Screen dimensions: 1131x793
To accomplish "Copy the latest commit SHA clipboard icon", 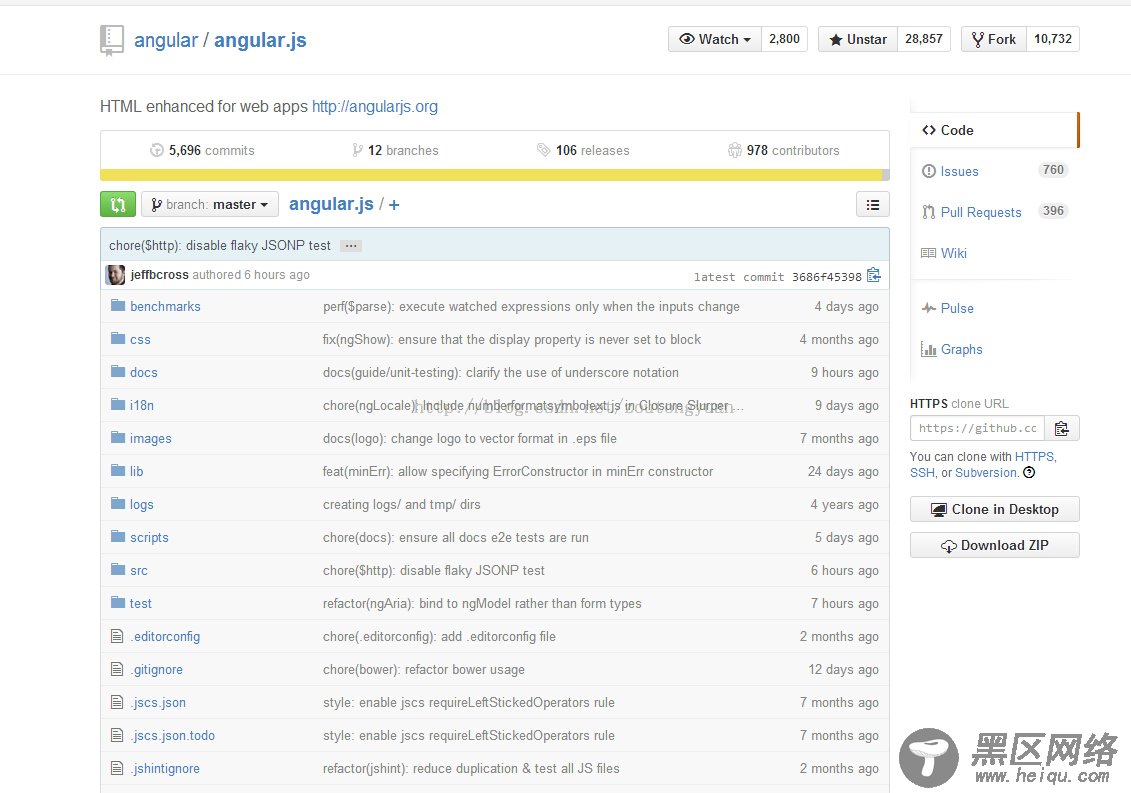I will click(x=873, y=275).
